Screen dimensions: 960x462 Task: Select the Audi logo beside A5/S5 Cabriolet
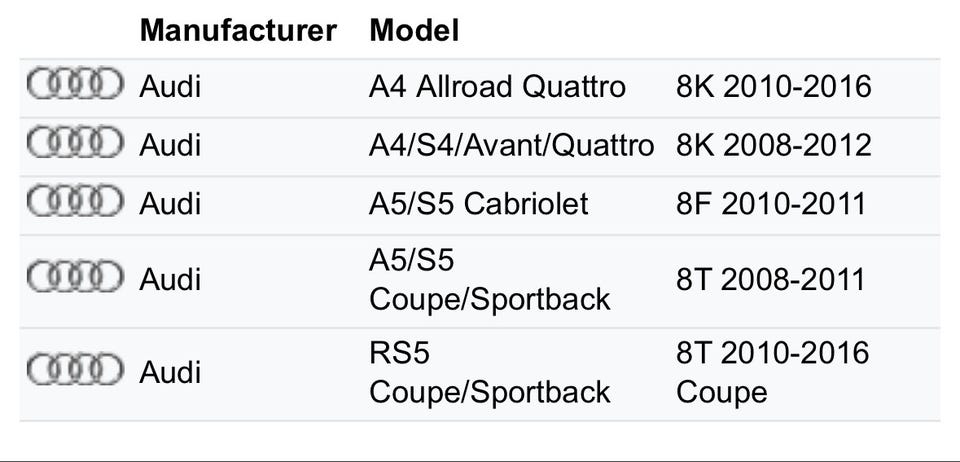[75, 203]
